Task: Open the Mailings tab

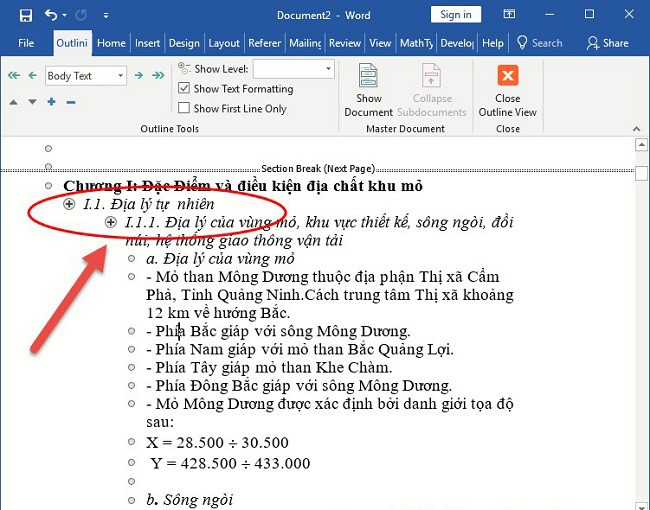Action: 305,43
